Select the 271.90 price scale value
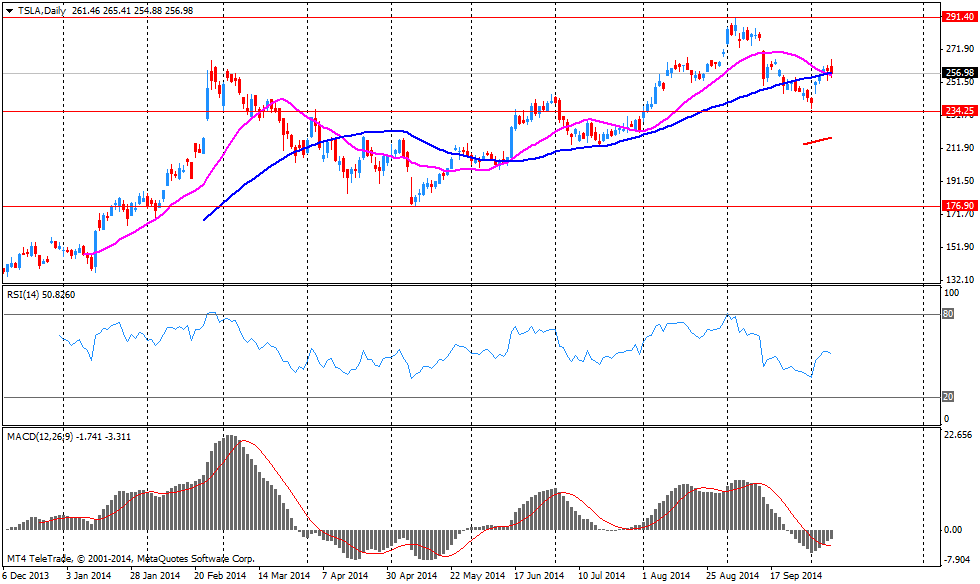The width and height of the screenshot is (980, 584). click(x=960, y=49)
